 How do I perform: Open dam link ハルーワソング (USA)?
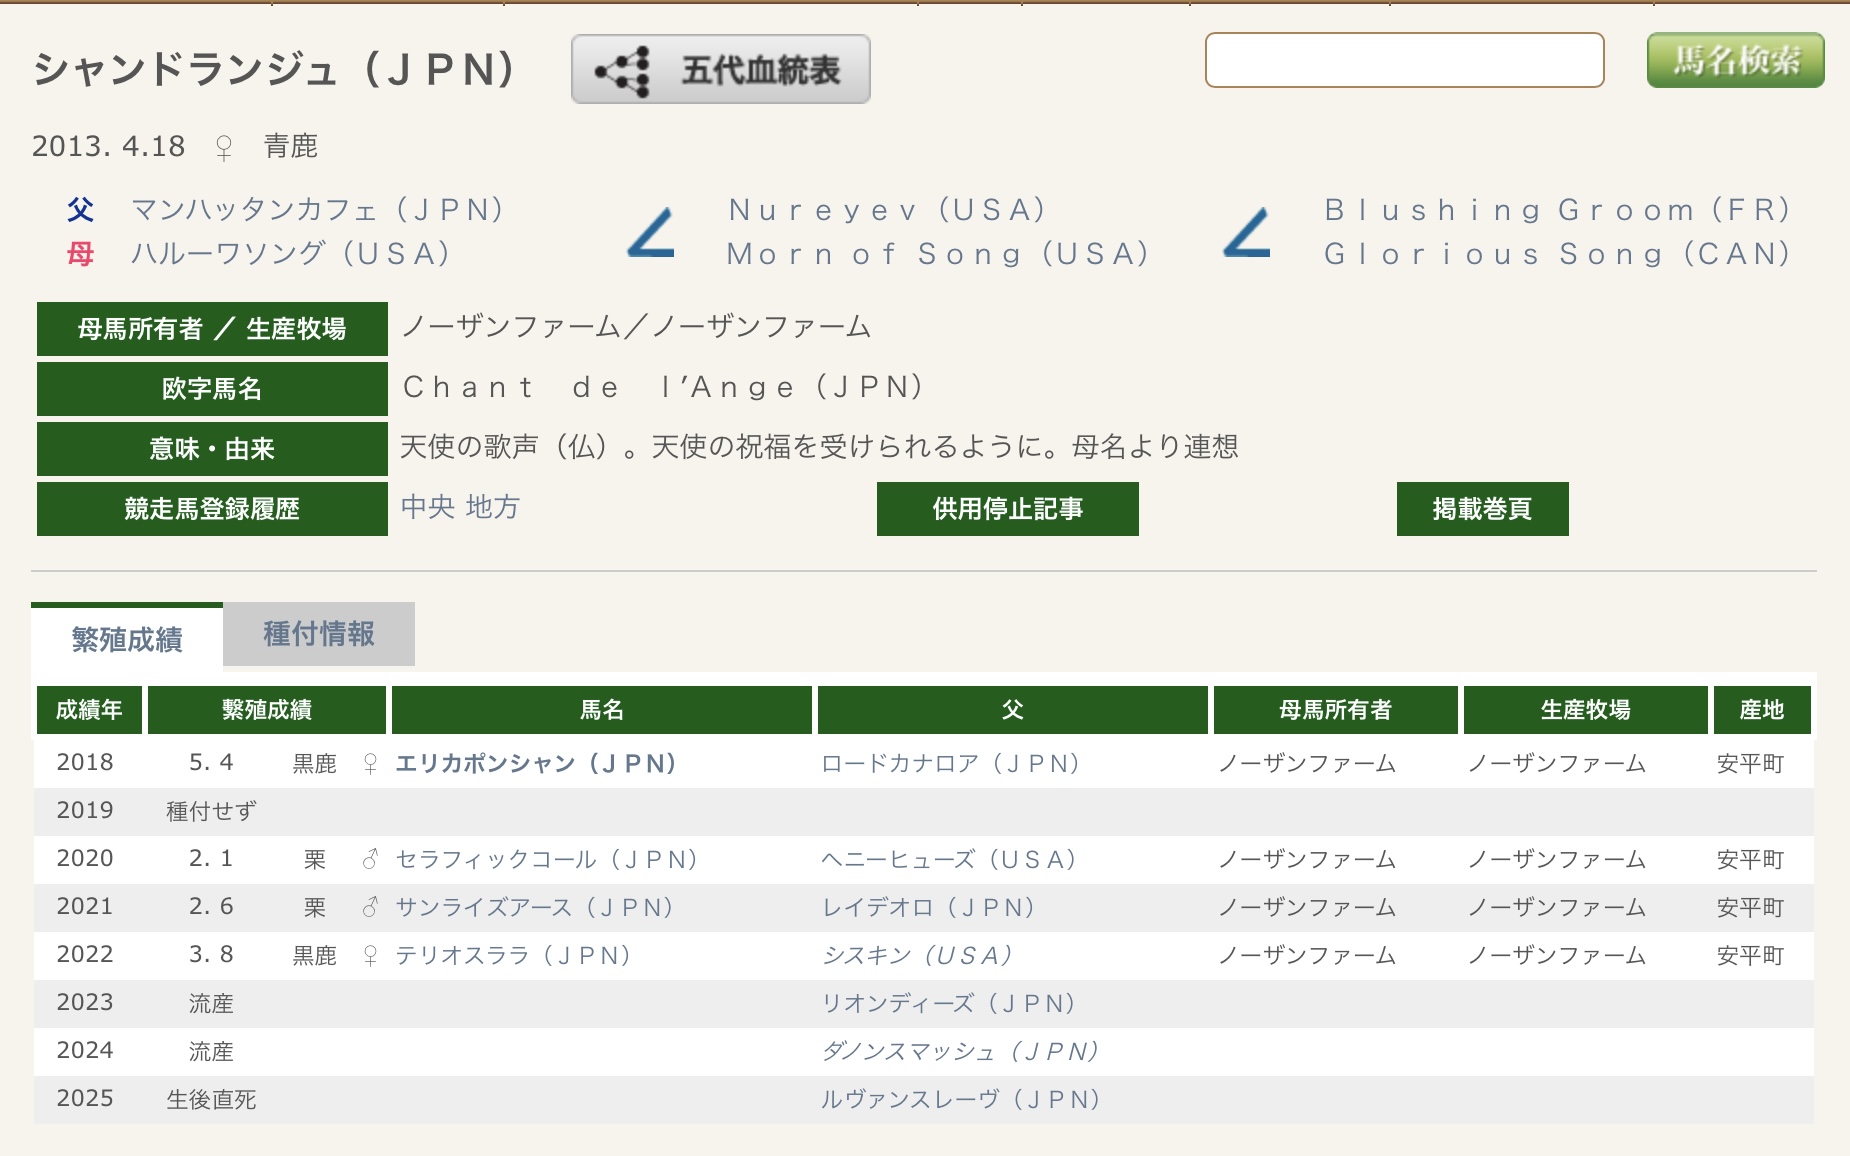point(290,254)
